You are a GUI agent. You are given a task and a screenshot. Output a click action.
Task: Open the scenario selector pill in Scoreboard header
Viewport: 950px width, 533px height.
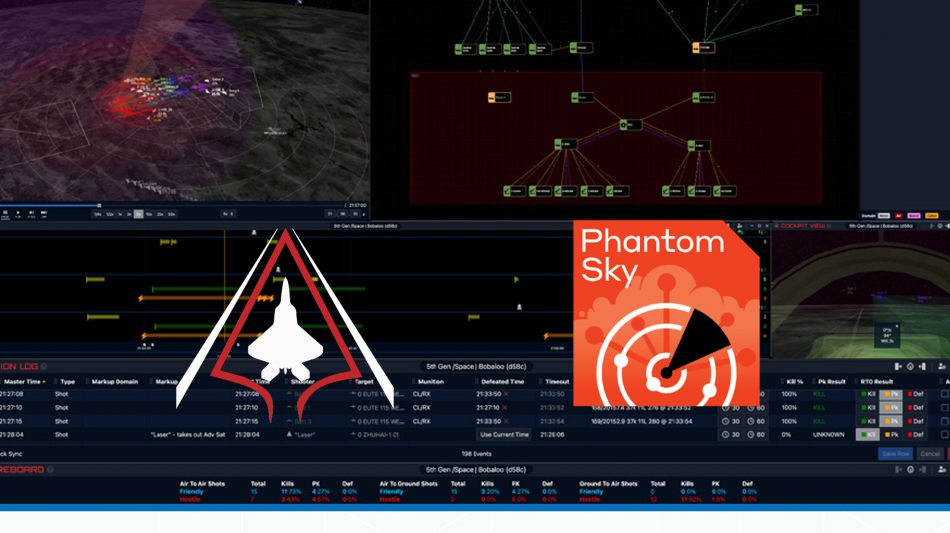(x=476, y=469)
